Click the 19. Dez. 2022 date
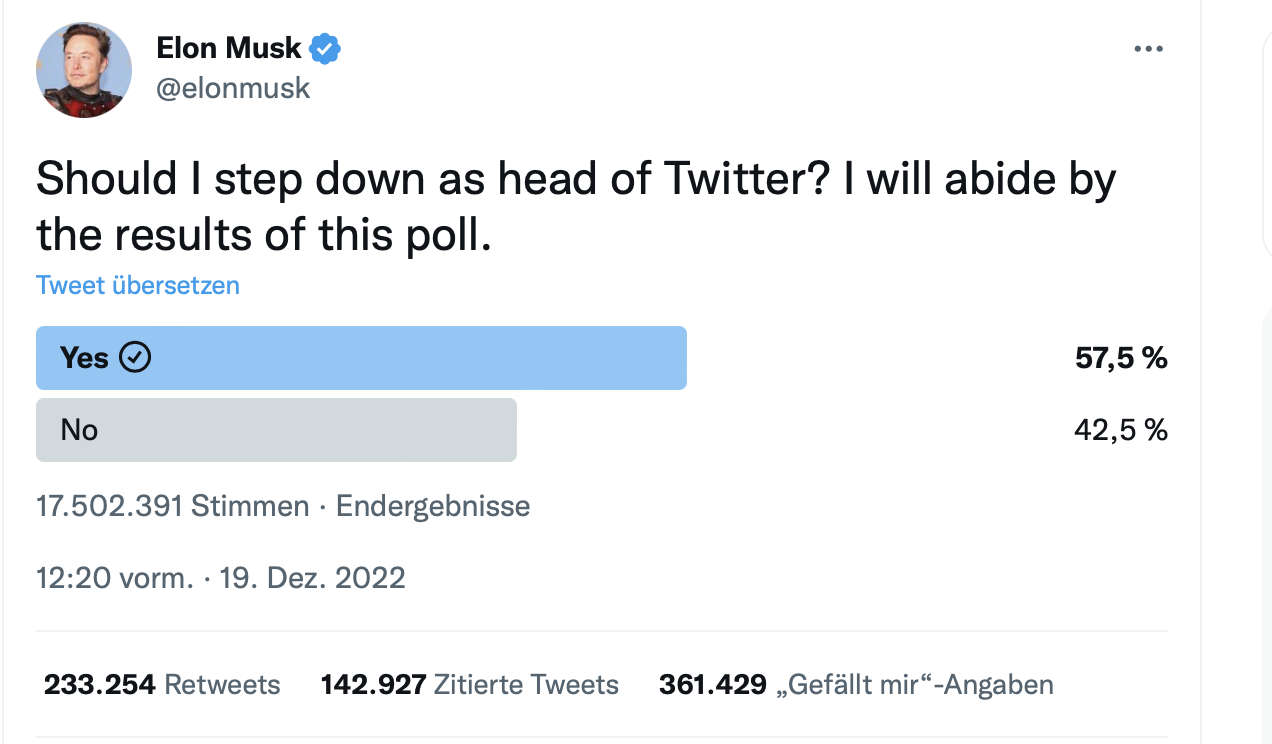The height and width of the screenshot is (744, 1272). [x=312, y=578]
